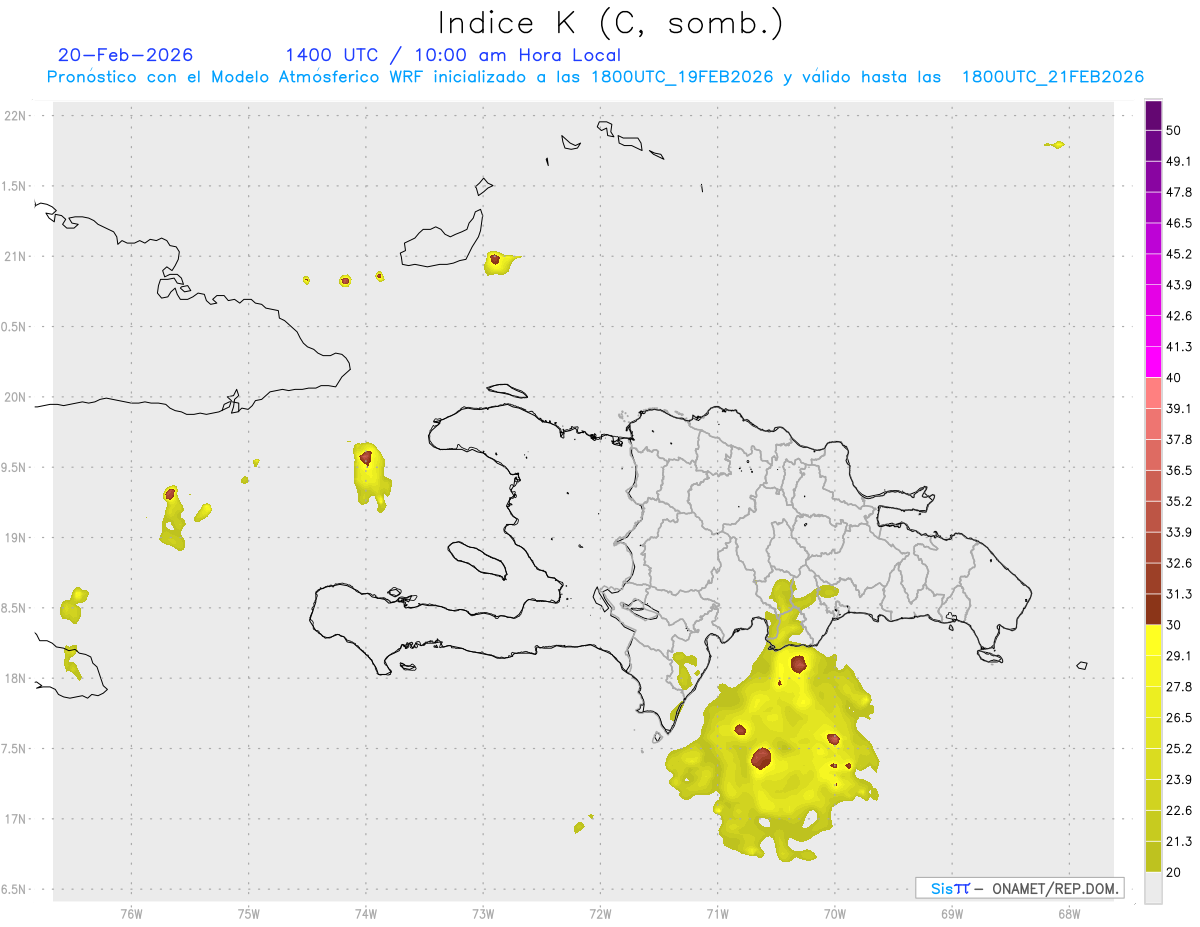Image resolution: width=1200 pixels, height=927 pixels.
Task: Click the colorbar value "30"
Action: coord(1174,625)
